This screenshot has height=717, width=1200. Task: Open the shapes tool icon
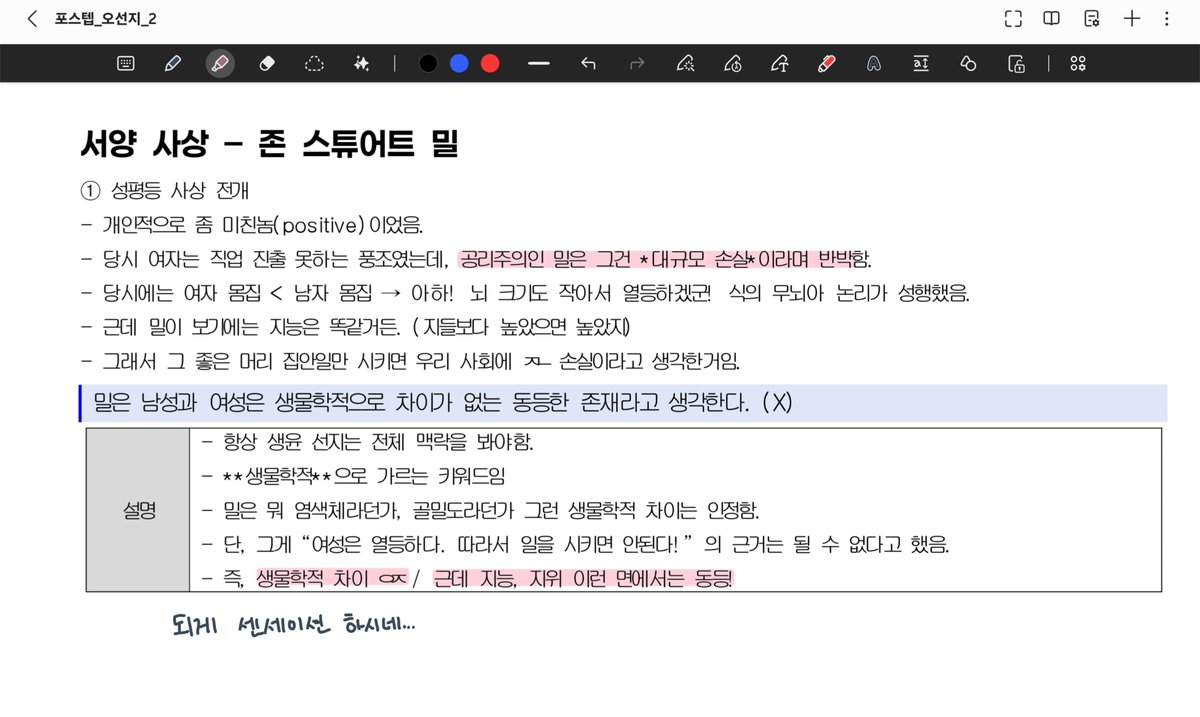point(967,64)
